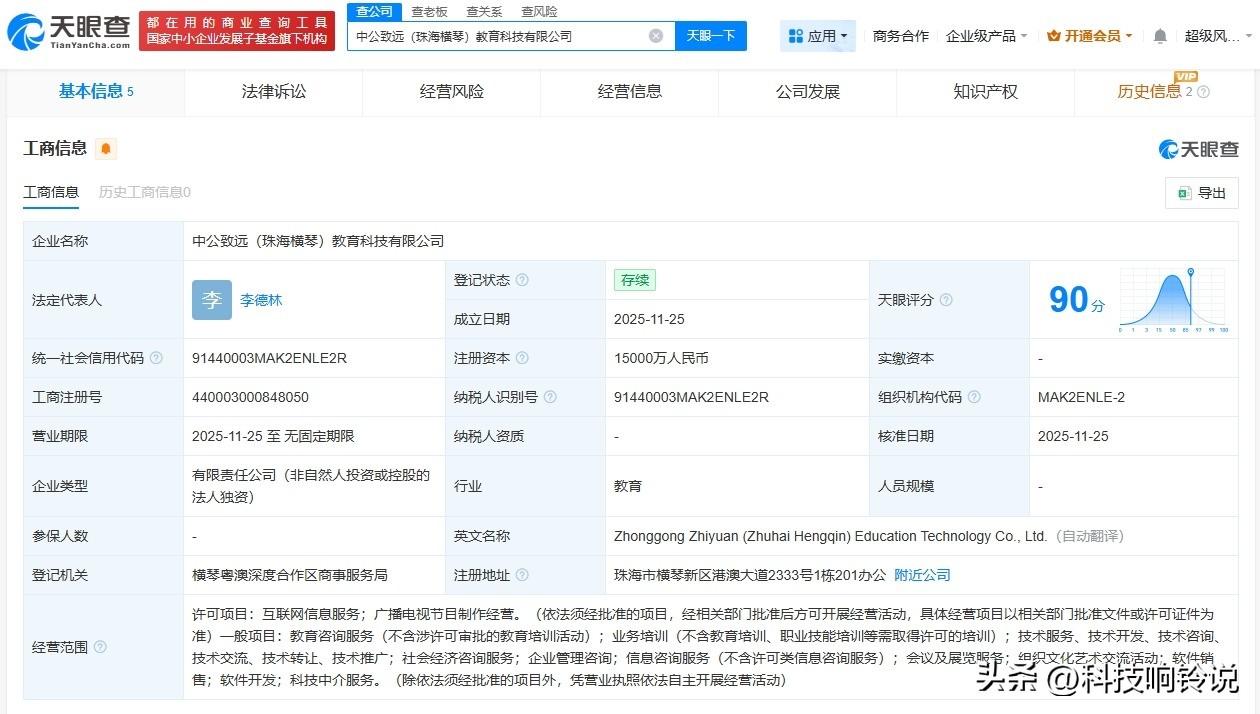Click the 天眼一下 search button
The image size is (1260, 714).
point(711,36)
